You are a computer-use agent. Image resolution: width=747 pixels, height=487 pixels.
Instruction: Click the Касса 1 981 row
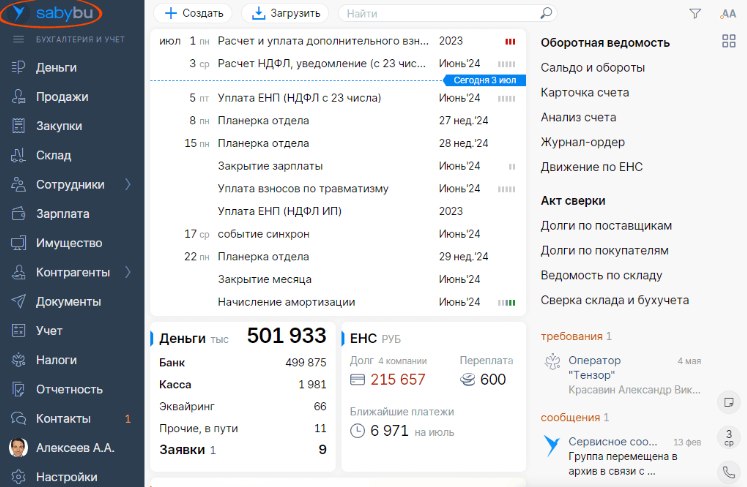click(x=242, y=385)
